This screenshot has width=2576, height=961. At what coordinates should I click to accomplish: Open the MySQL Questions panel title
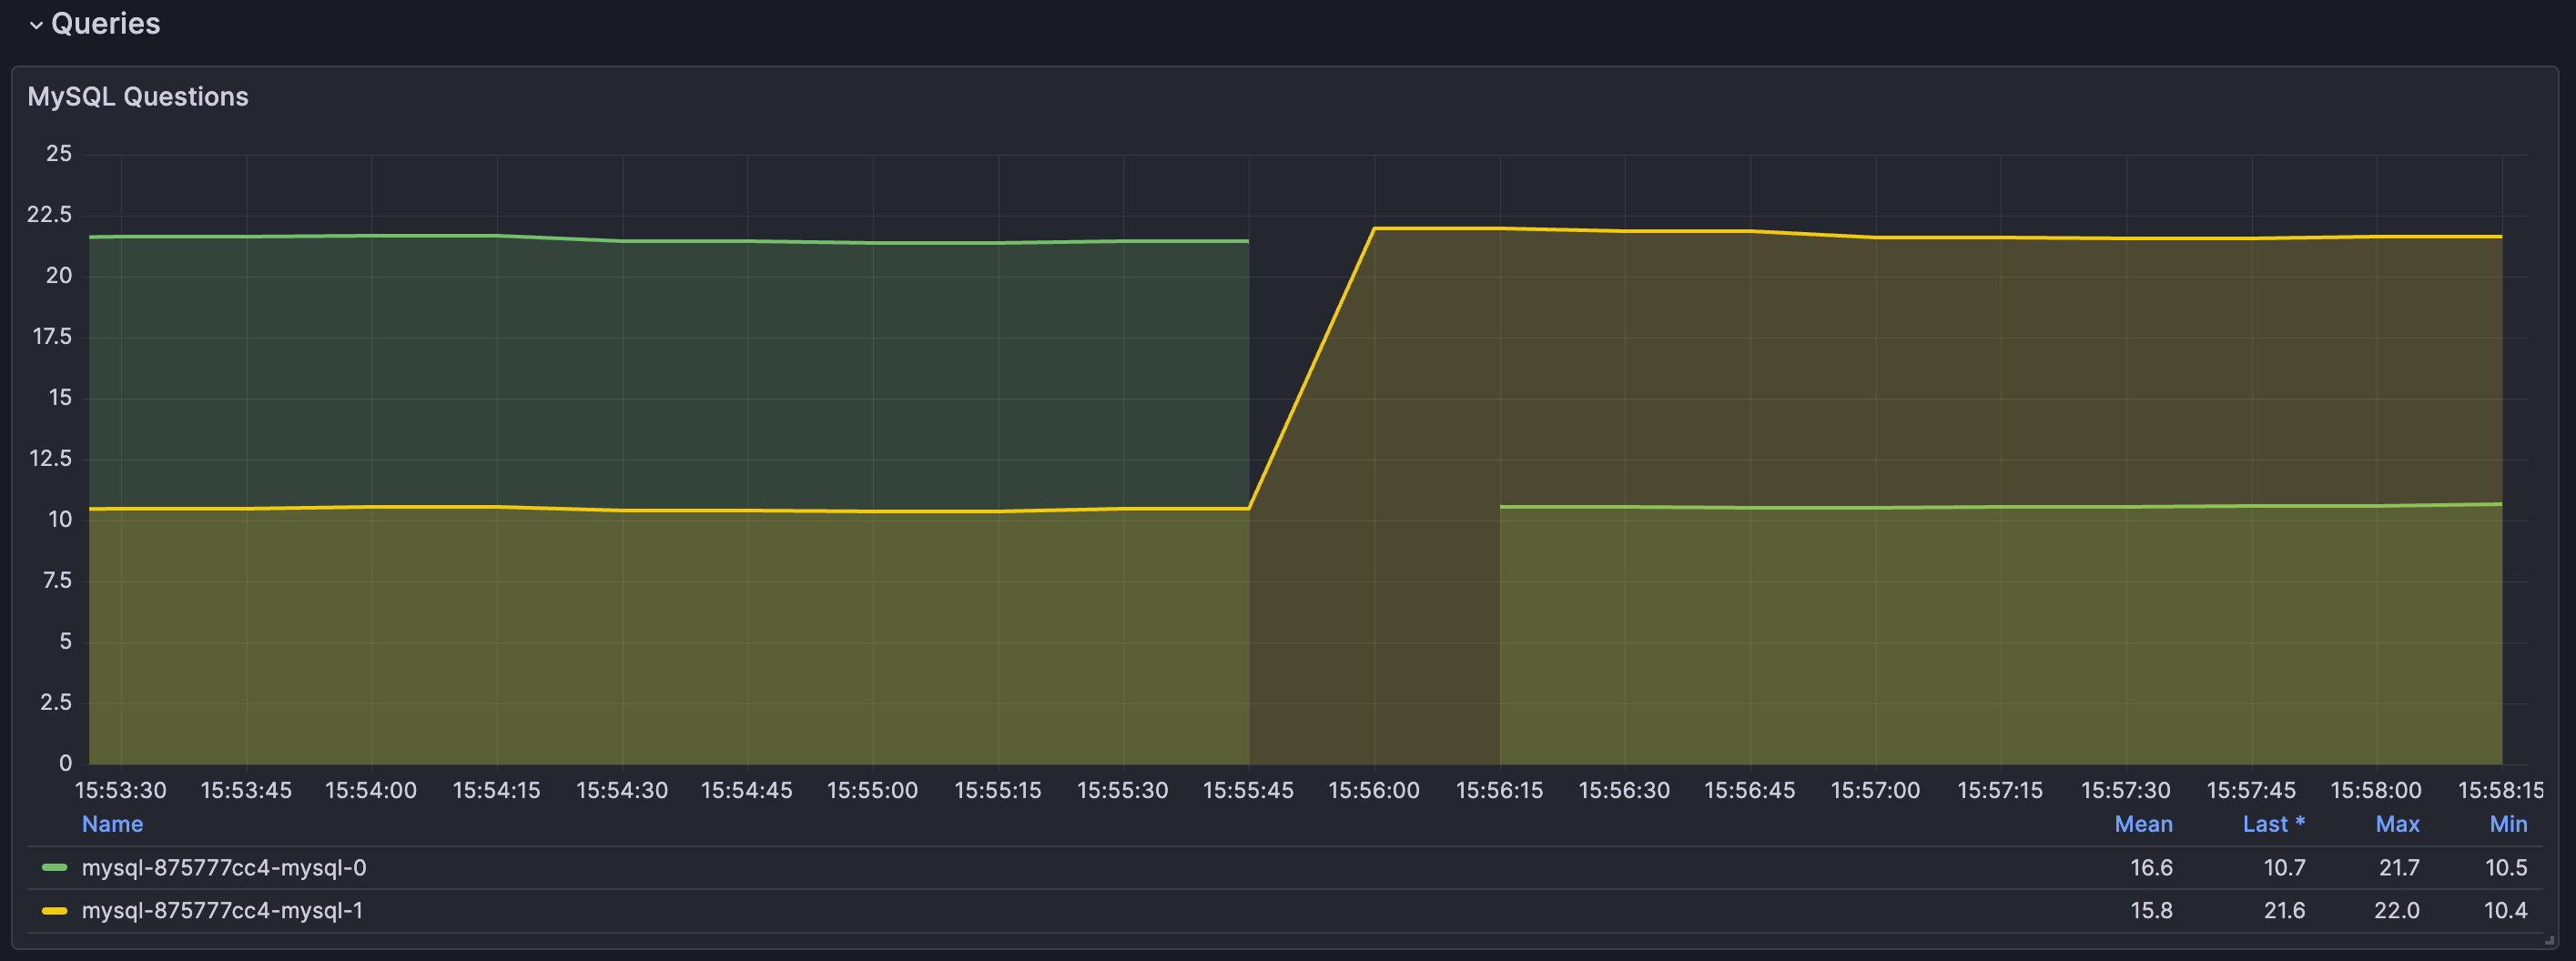click(x=138, y=97)
